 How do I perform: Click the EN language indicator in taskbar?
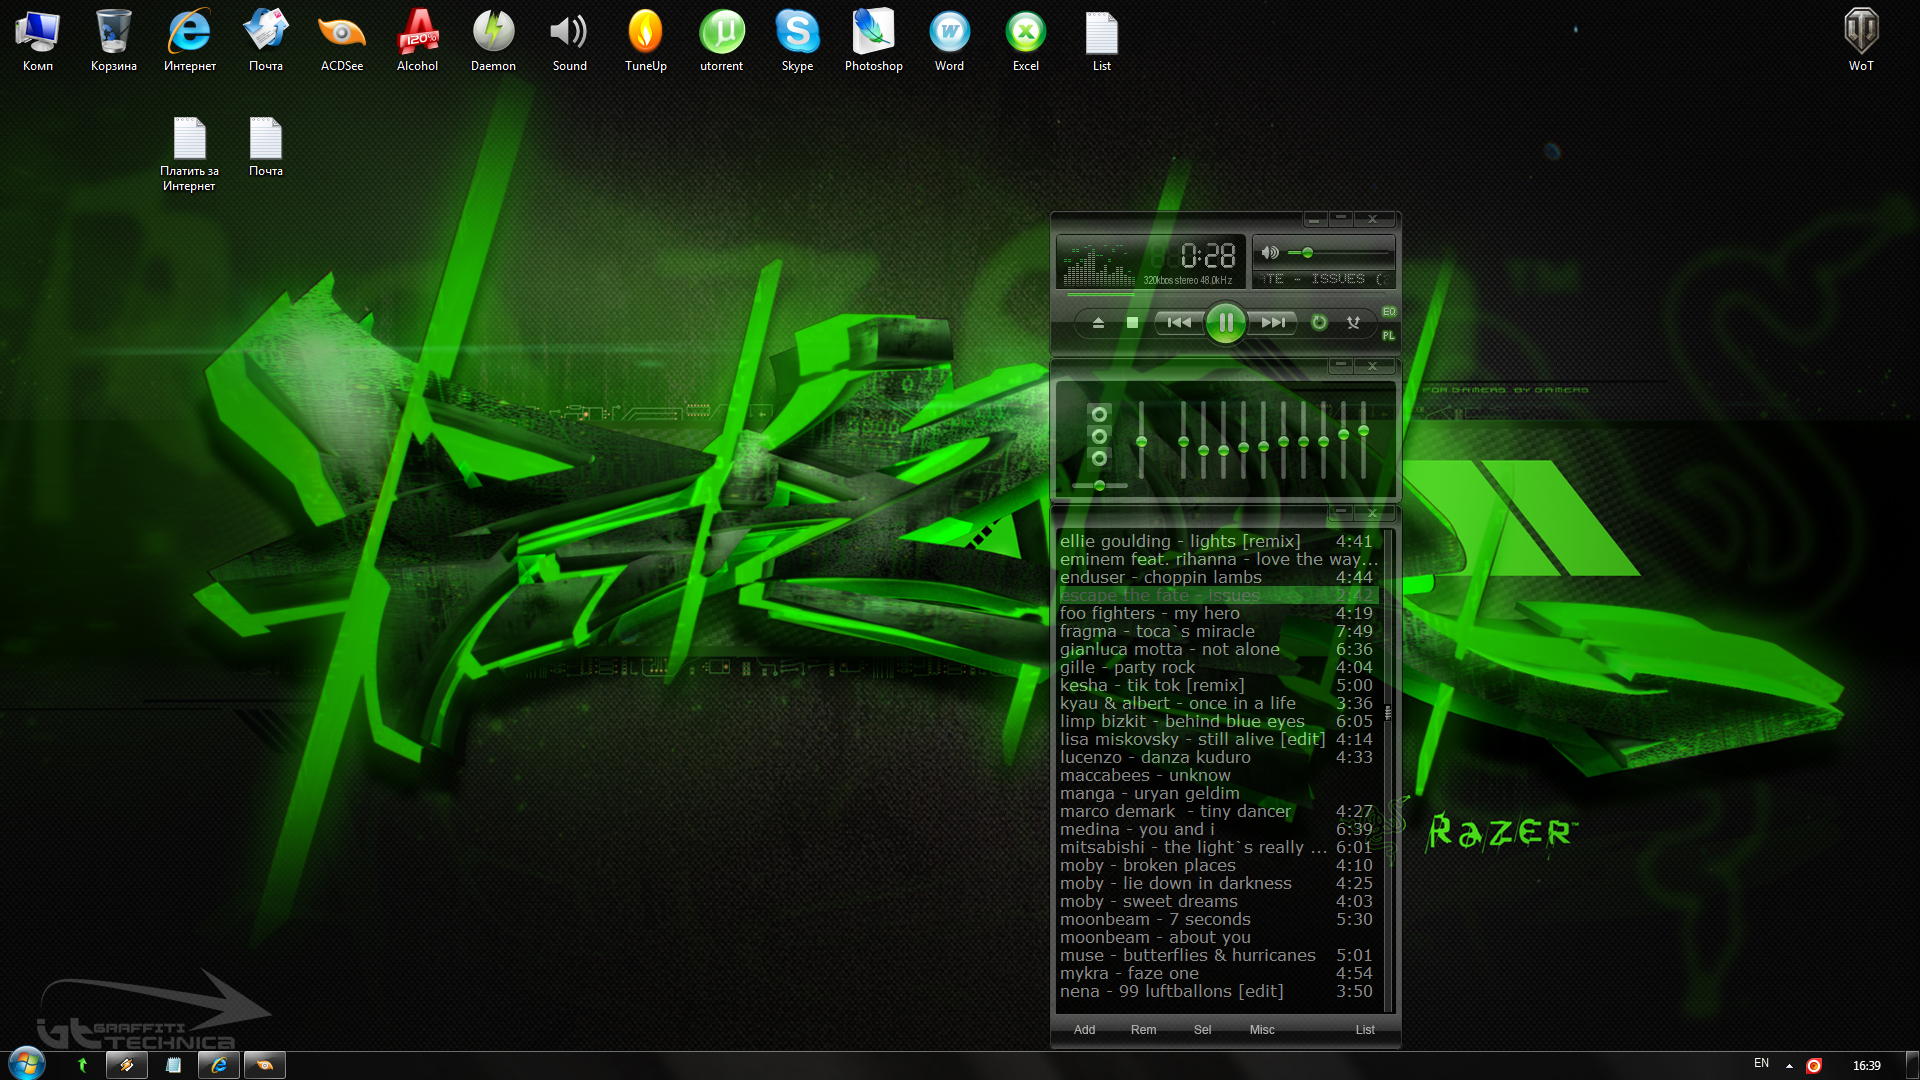click(x=1761, y=1064)
